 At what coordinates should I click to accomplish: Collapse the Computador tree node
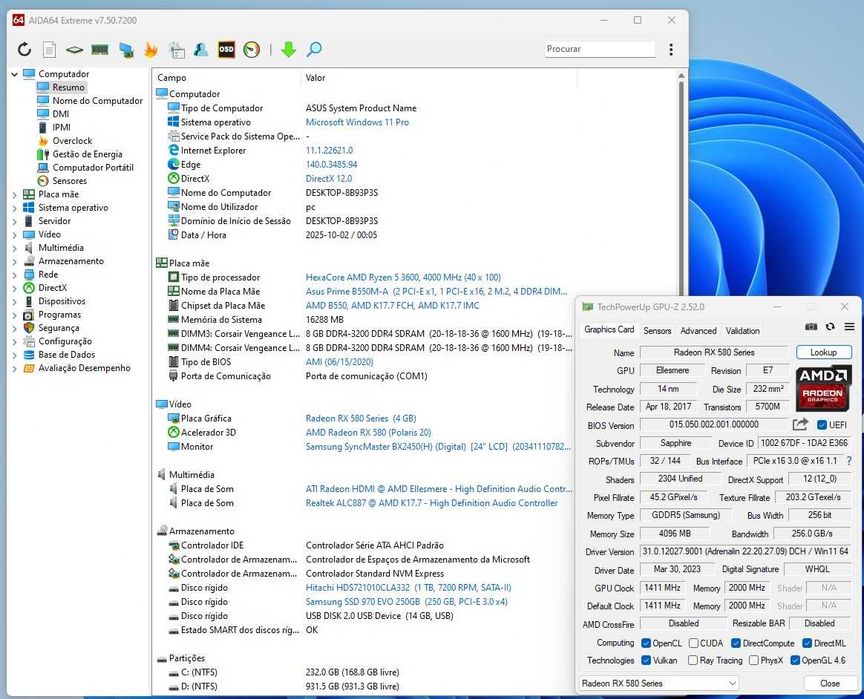click(x=15, y=74)
